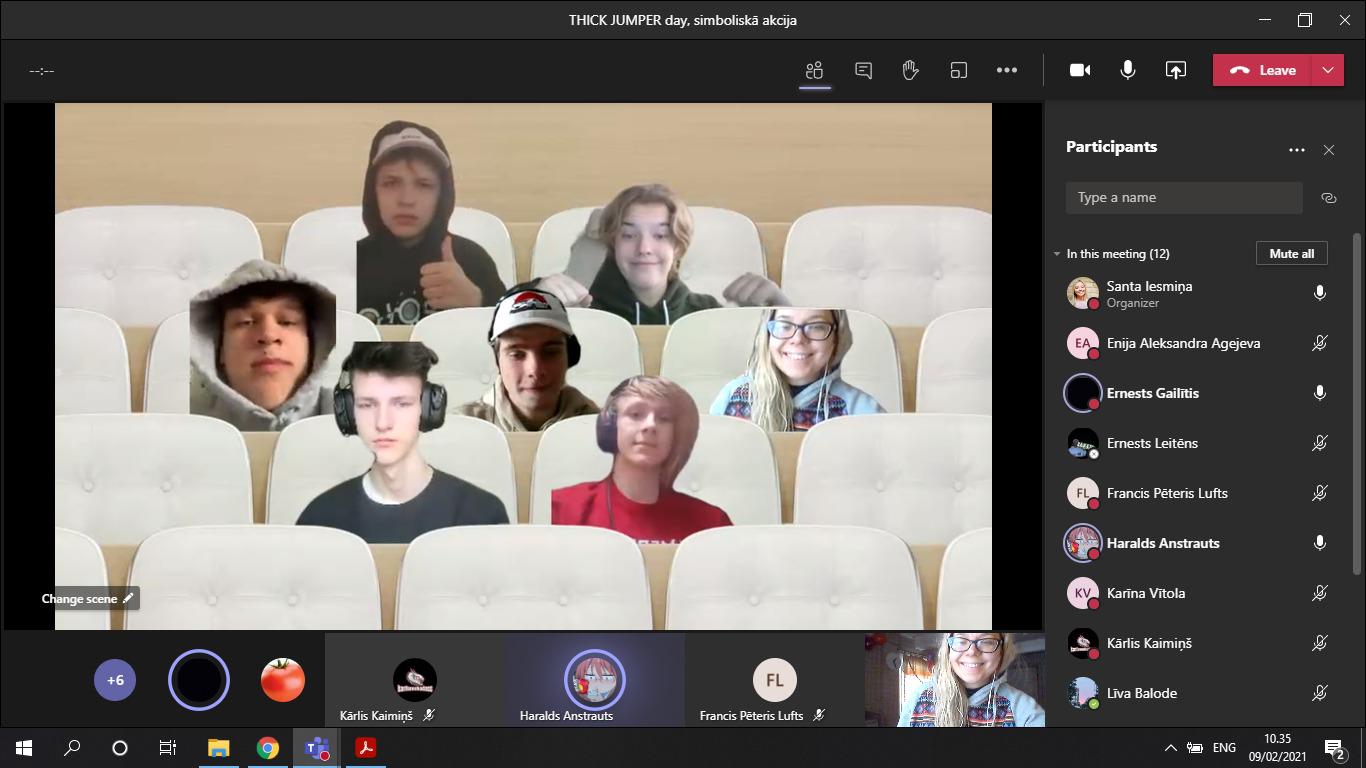Viewport: 1366px width, 768px height.
Task: Toggle your microphone mute
Action: coord(1128,70)
